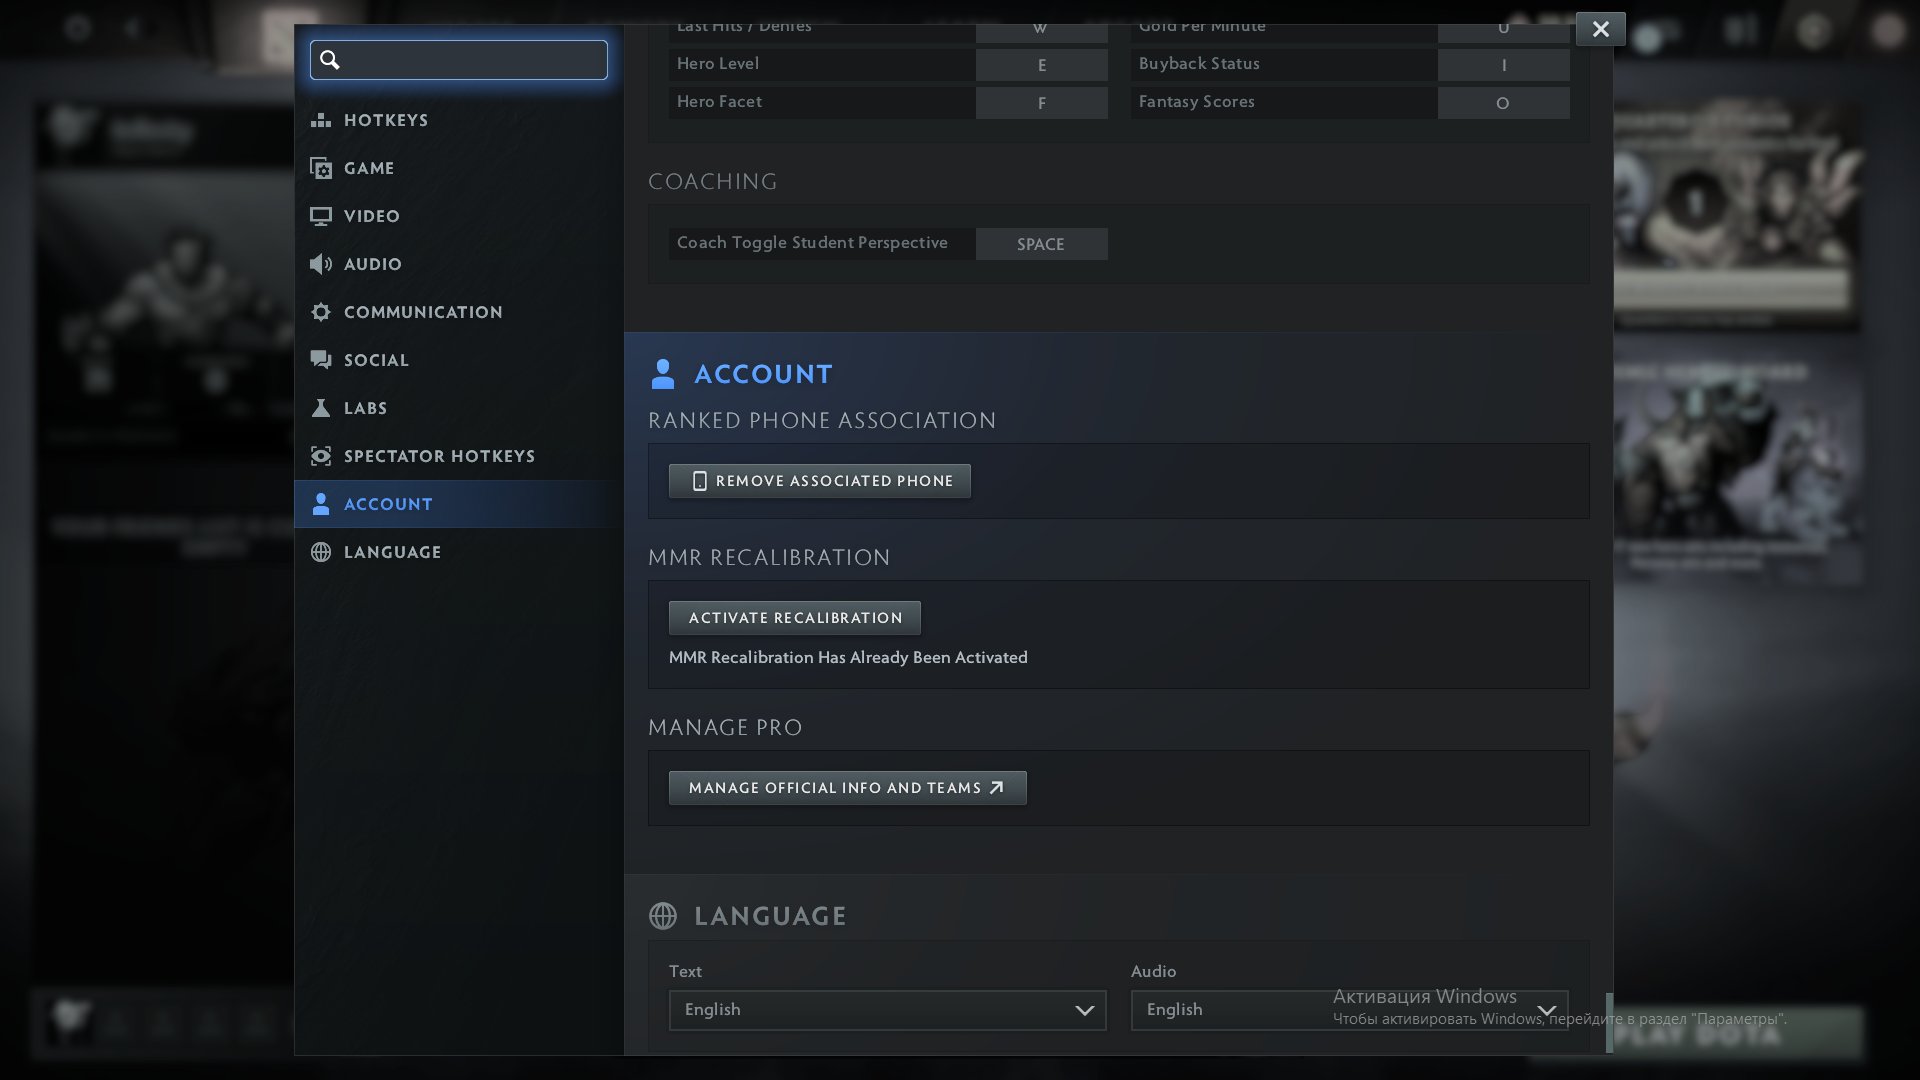Viewport: 1920px width, 1080px height.
Task: Click the Language globe icon in sidebar
Action: (x=321, y=552)
